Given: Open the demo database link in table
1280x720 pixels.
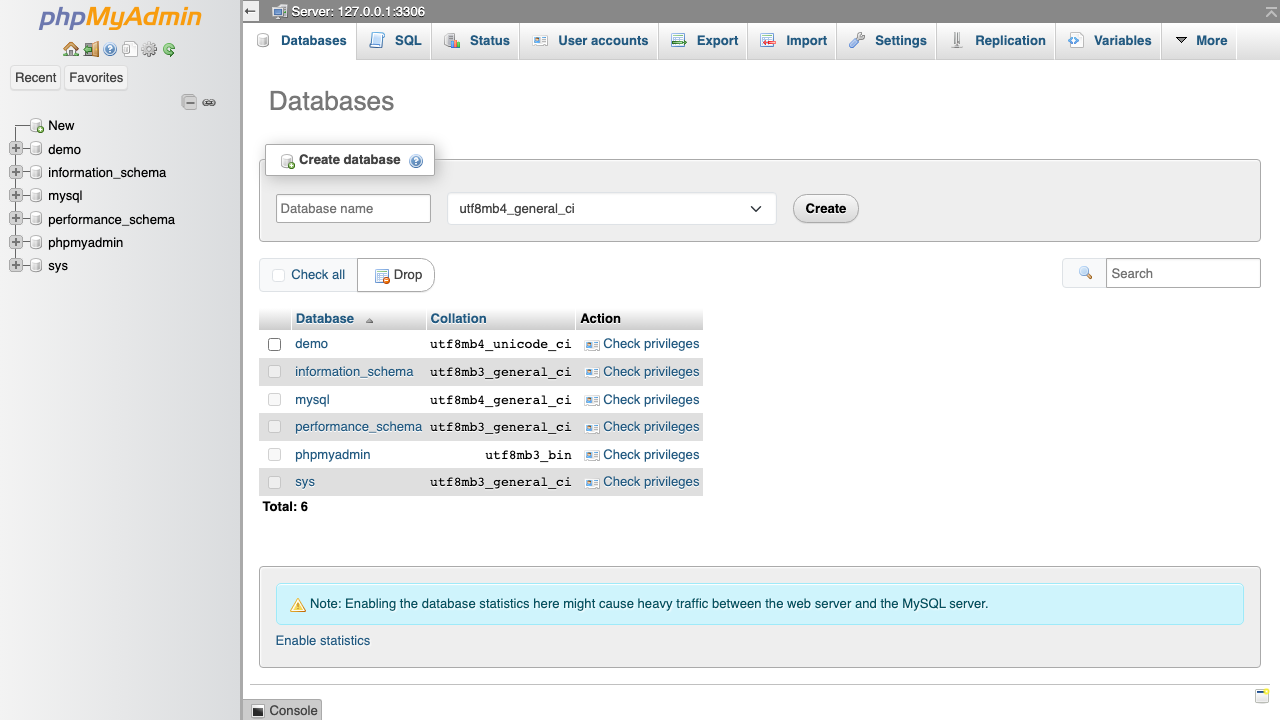Looking at the screenshot, I should pyautogui.click(x=312, y=344).
